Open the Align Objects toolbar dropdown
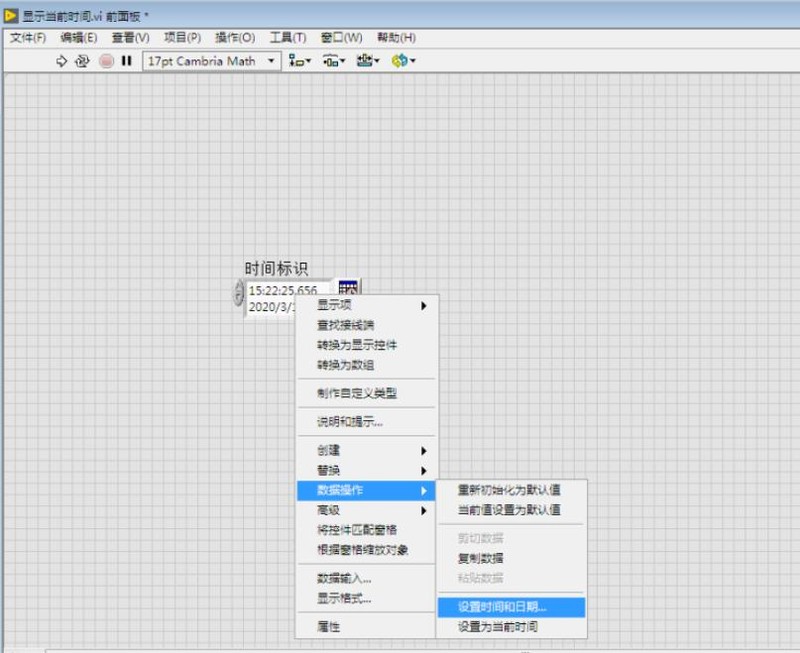Screen dimensions: 800x653 pyautogui.click(x=299, y=61)
